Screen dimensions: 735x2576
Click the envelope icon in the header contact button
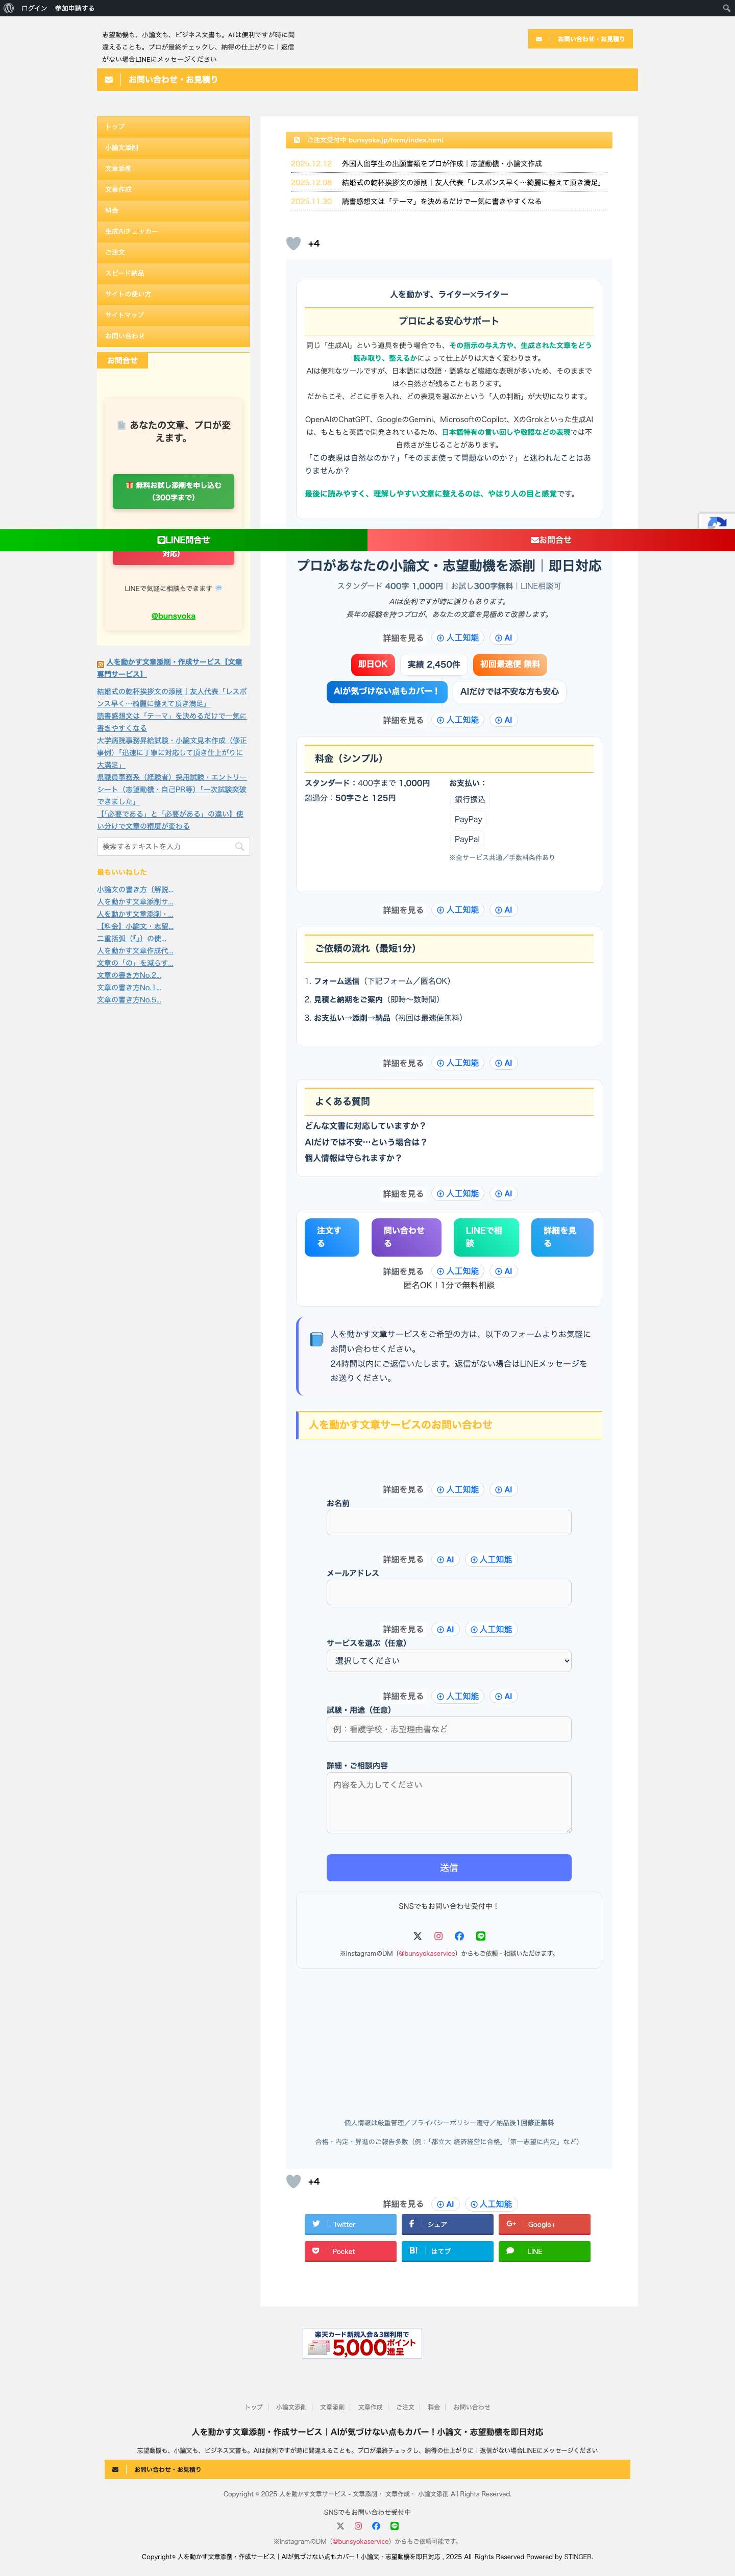(x=539, y=39)
